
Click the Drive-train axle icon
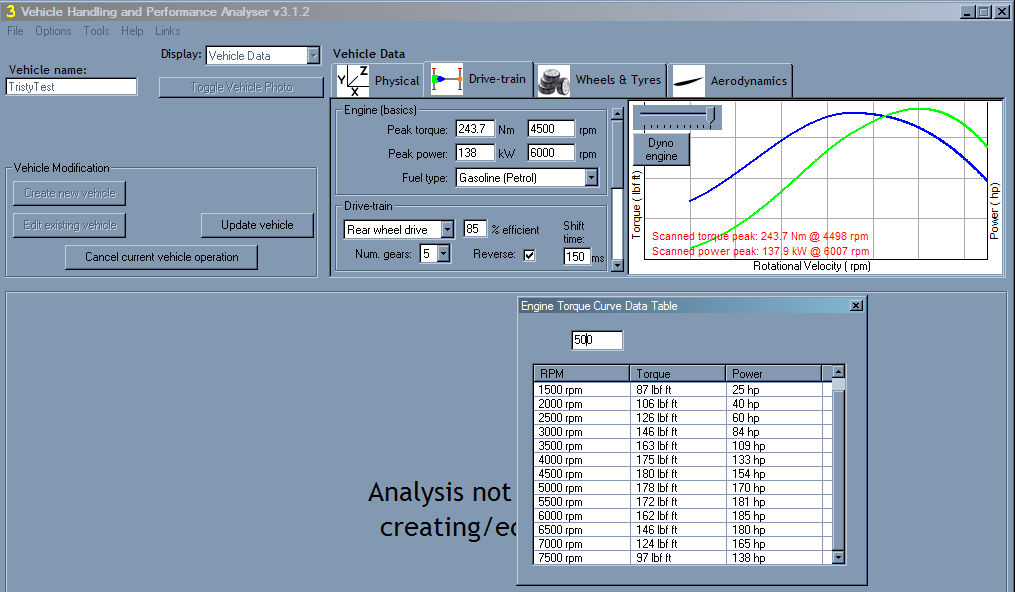447,79
